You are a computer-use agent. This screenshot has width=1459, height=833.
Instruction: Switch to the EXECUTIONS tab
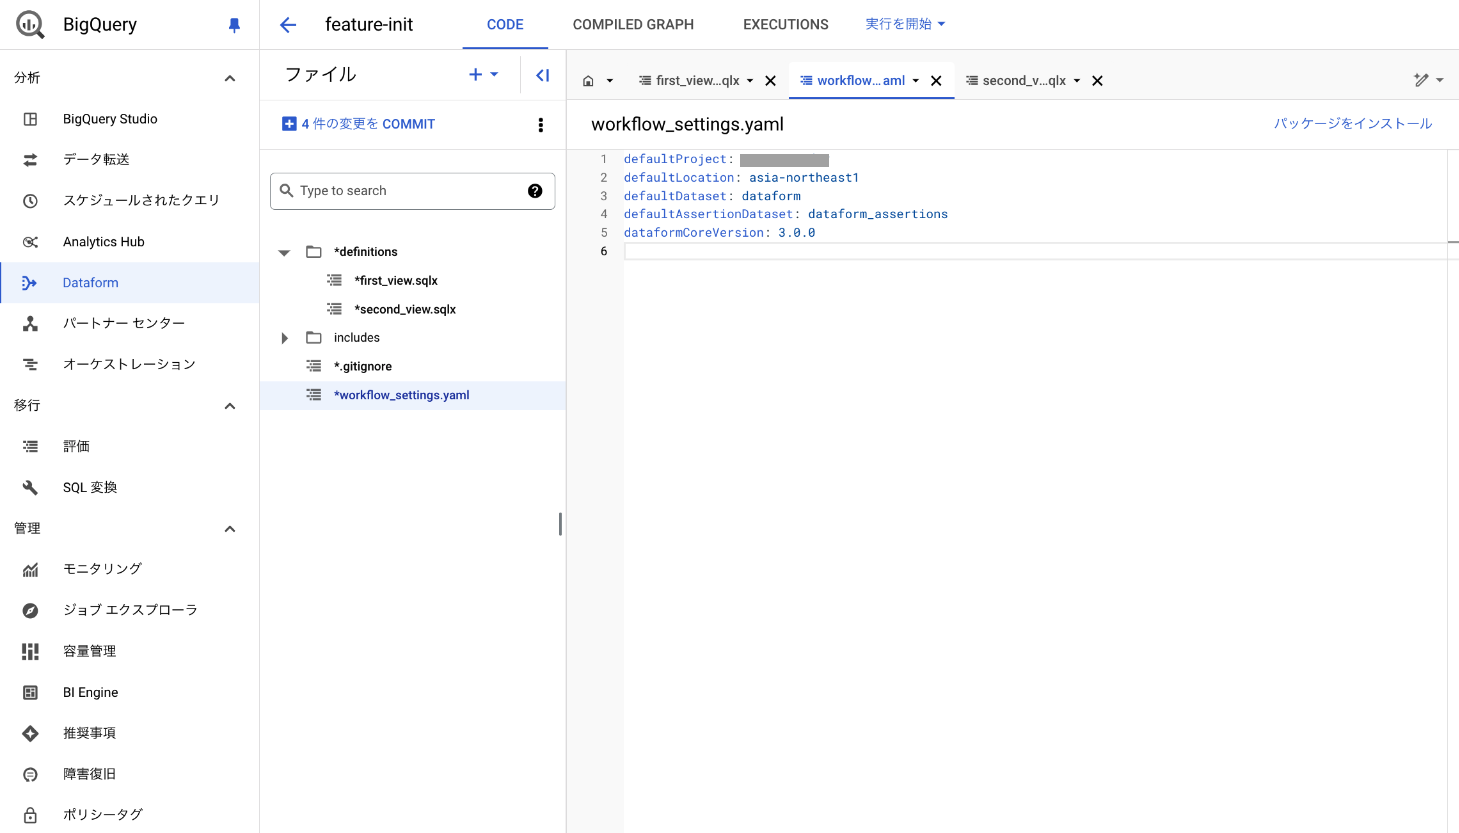tap(786, 25)
